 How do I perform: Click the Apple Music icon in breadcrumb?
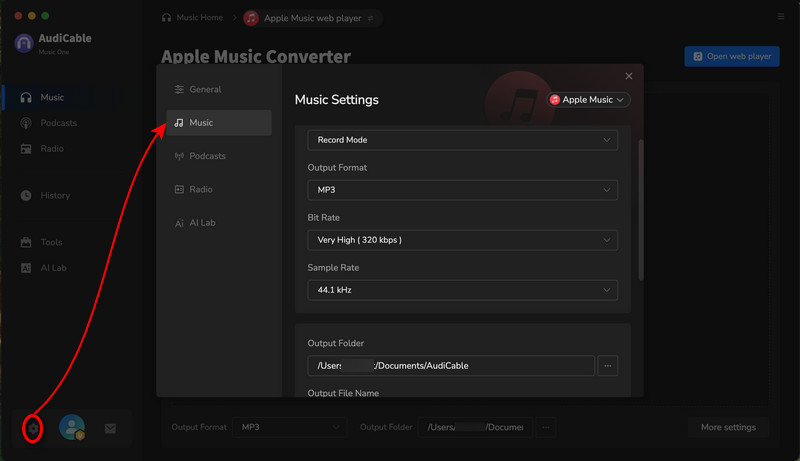(251, 18)
